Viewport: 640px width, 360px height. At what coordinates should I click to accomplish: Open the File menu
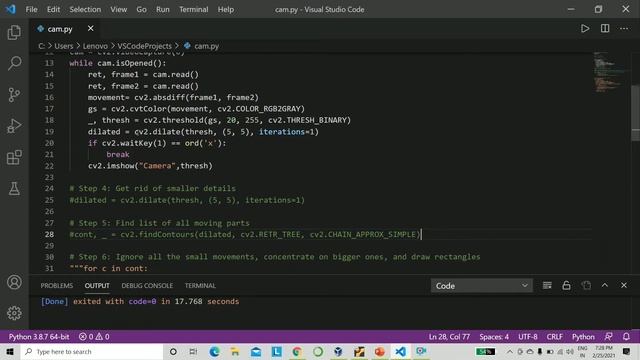(31, 9)
